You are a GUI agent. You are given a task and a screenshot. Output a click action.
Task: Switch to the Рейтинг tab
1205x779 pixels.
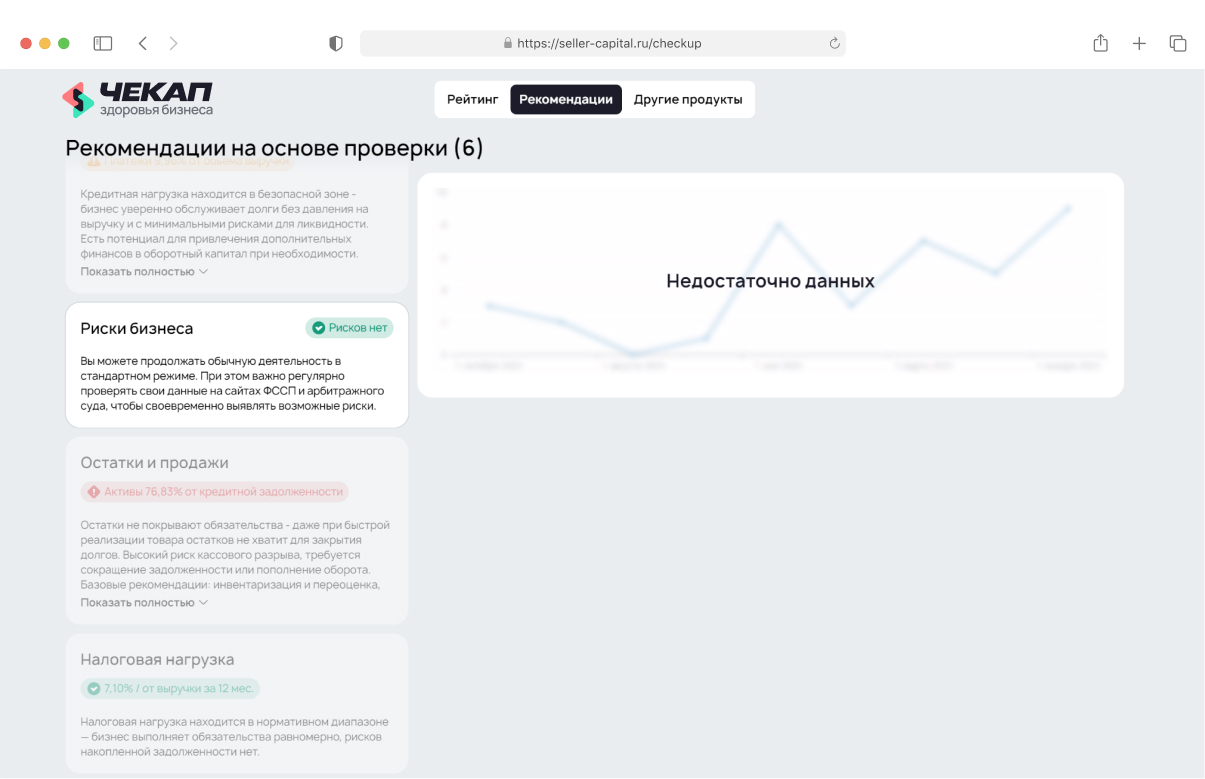pos(472,100)
